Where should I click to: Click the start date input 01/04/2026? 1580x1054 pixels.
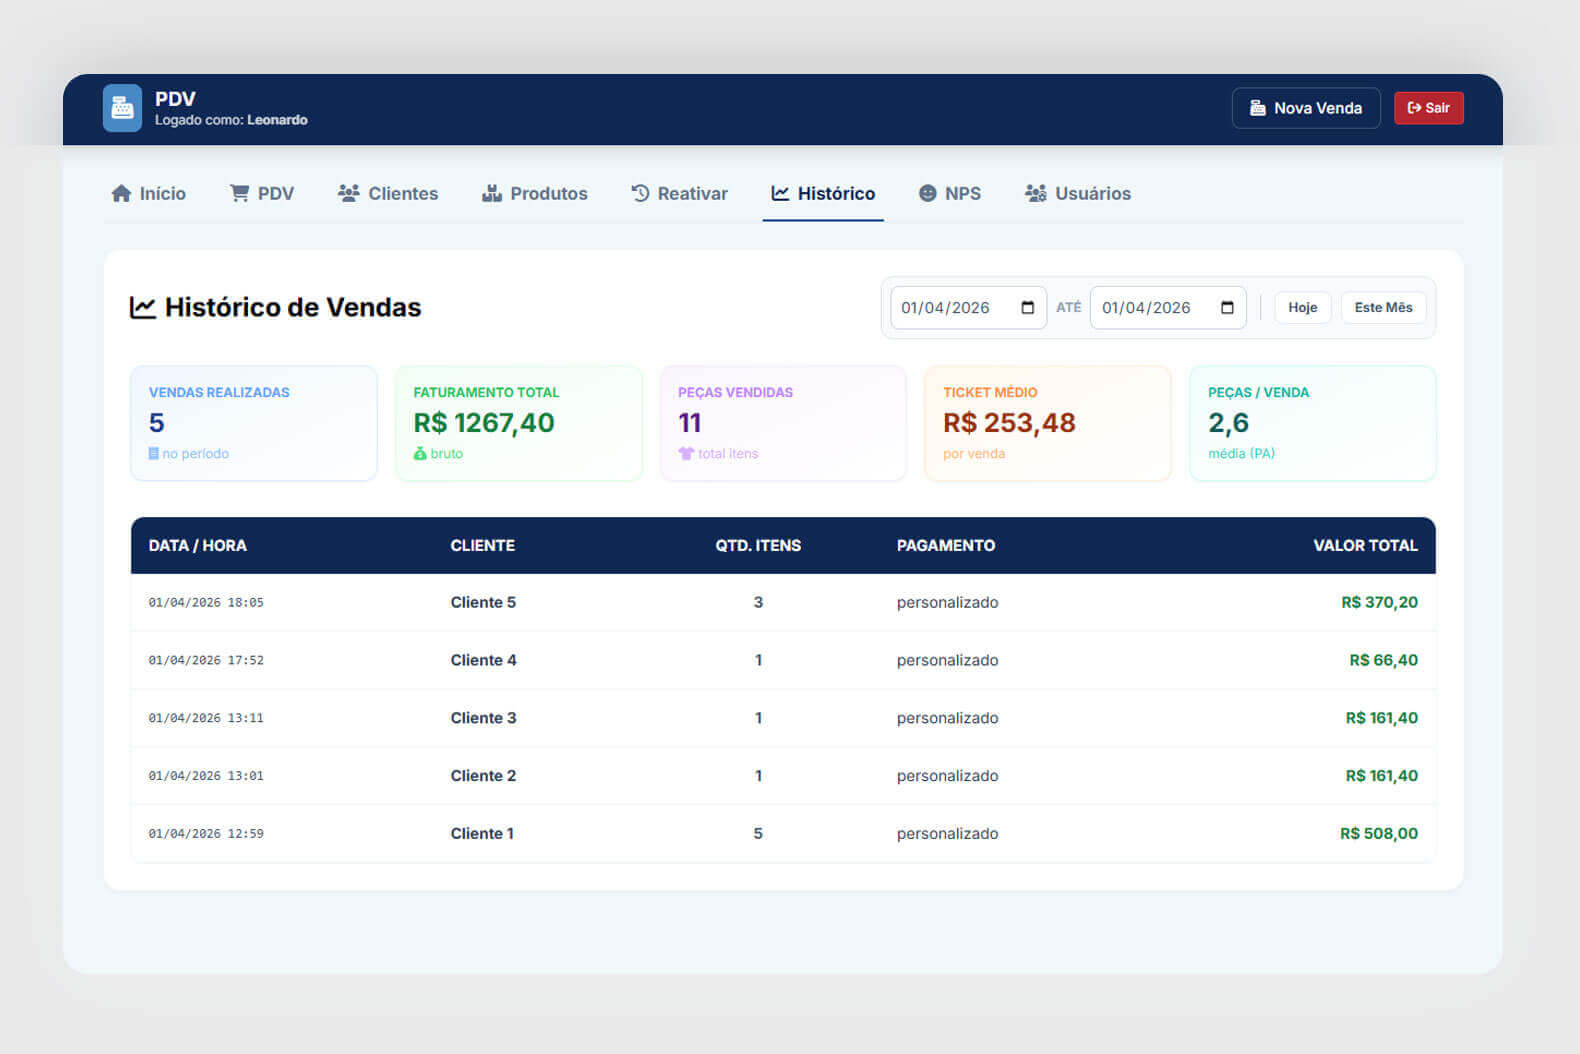968,308
